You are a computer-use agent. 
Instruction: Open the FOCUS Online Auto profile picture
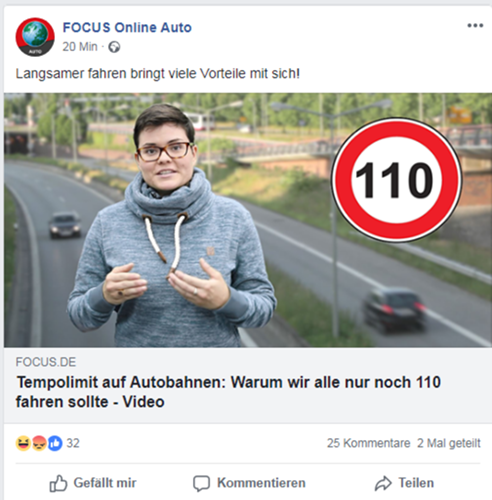pyautogui.click(x=35, y=37)
